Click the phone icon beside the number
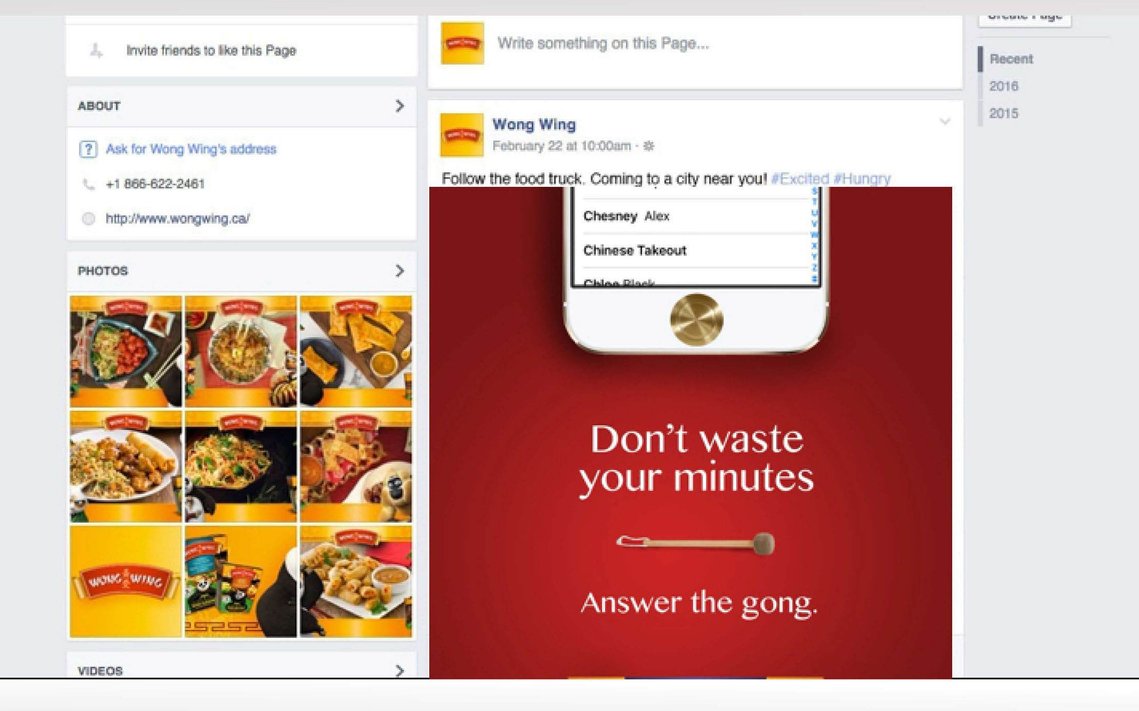 click(89, 184)
